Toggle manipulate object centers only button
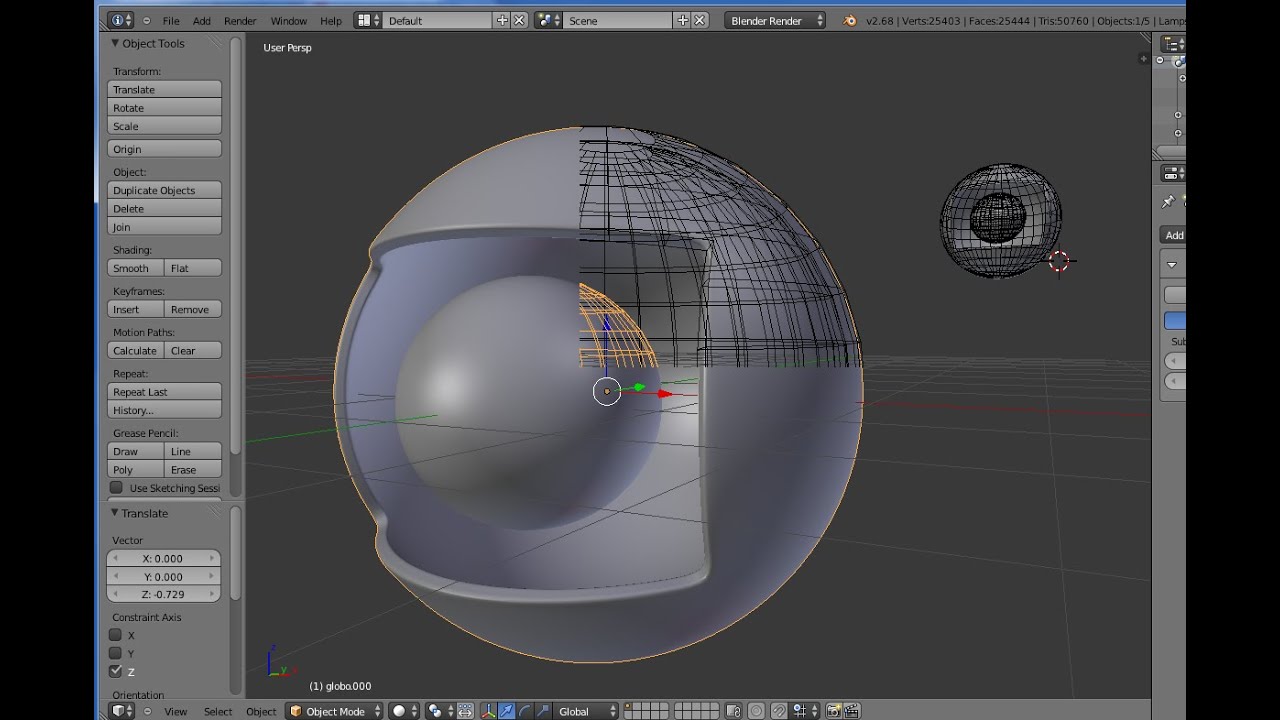Screen dimensions: 1280x720 tap(465, 711)
